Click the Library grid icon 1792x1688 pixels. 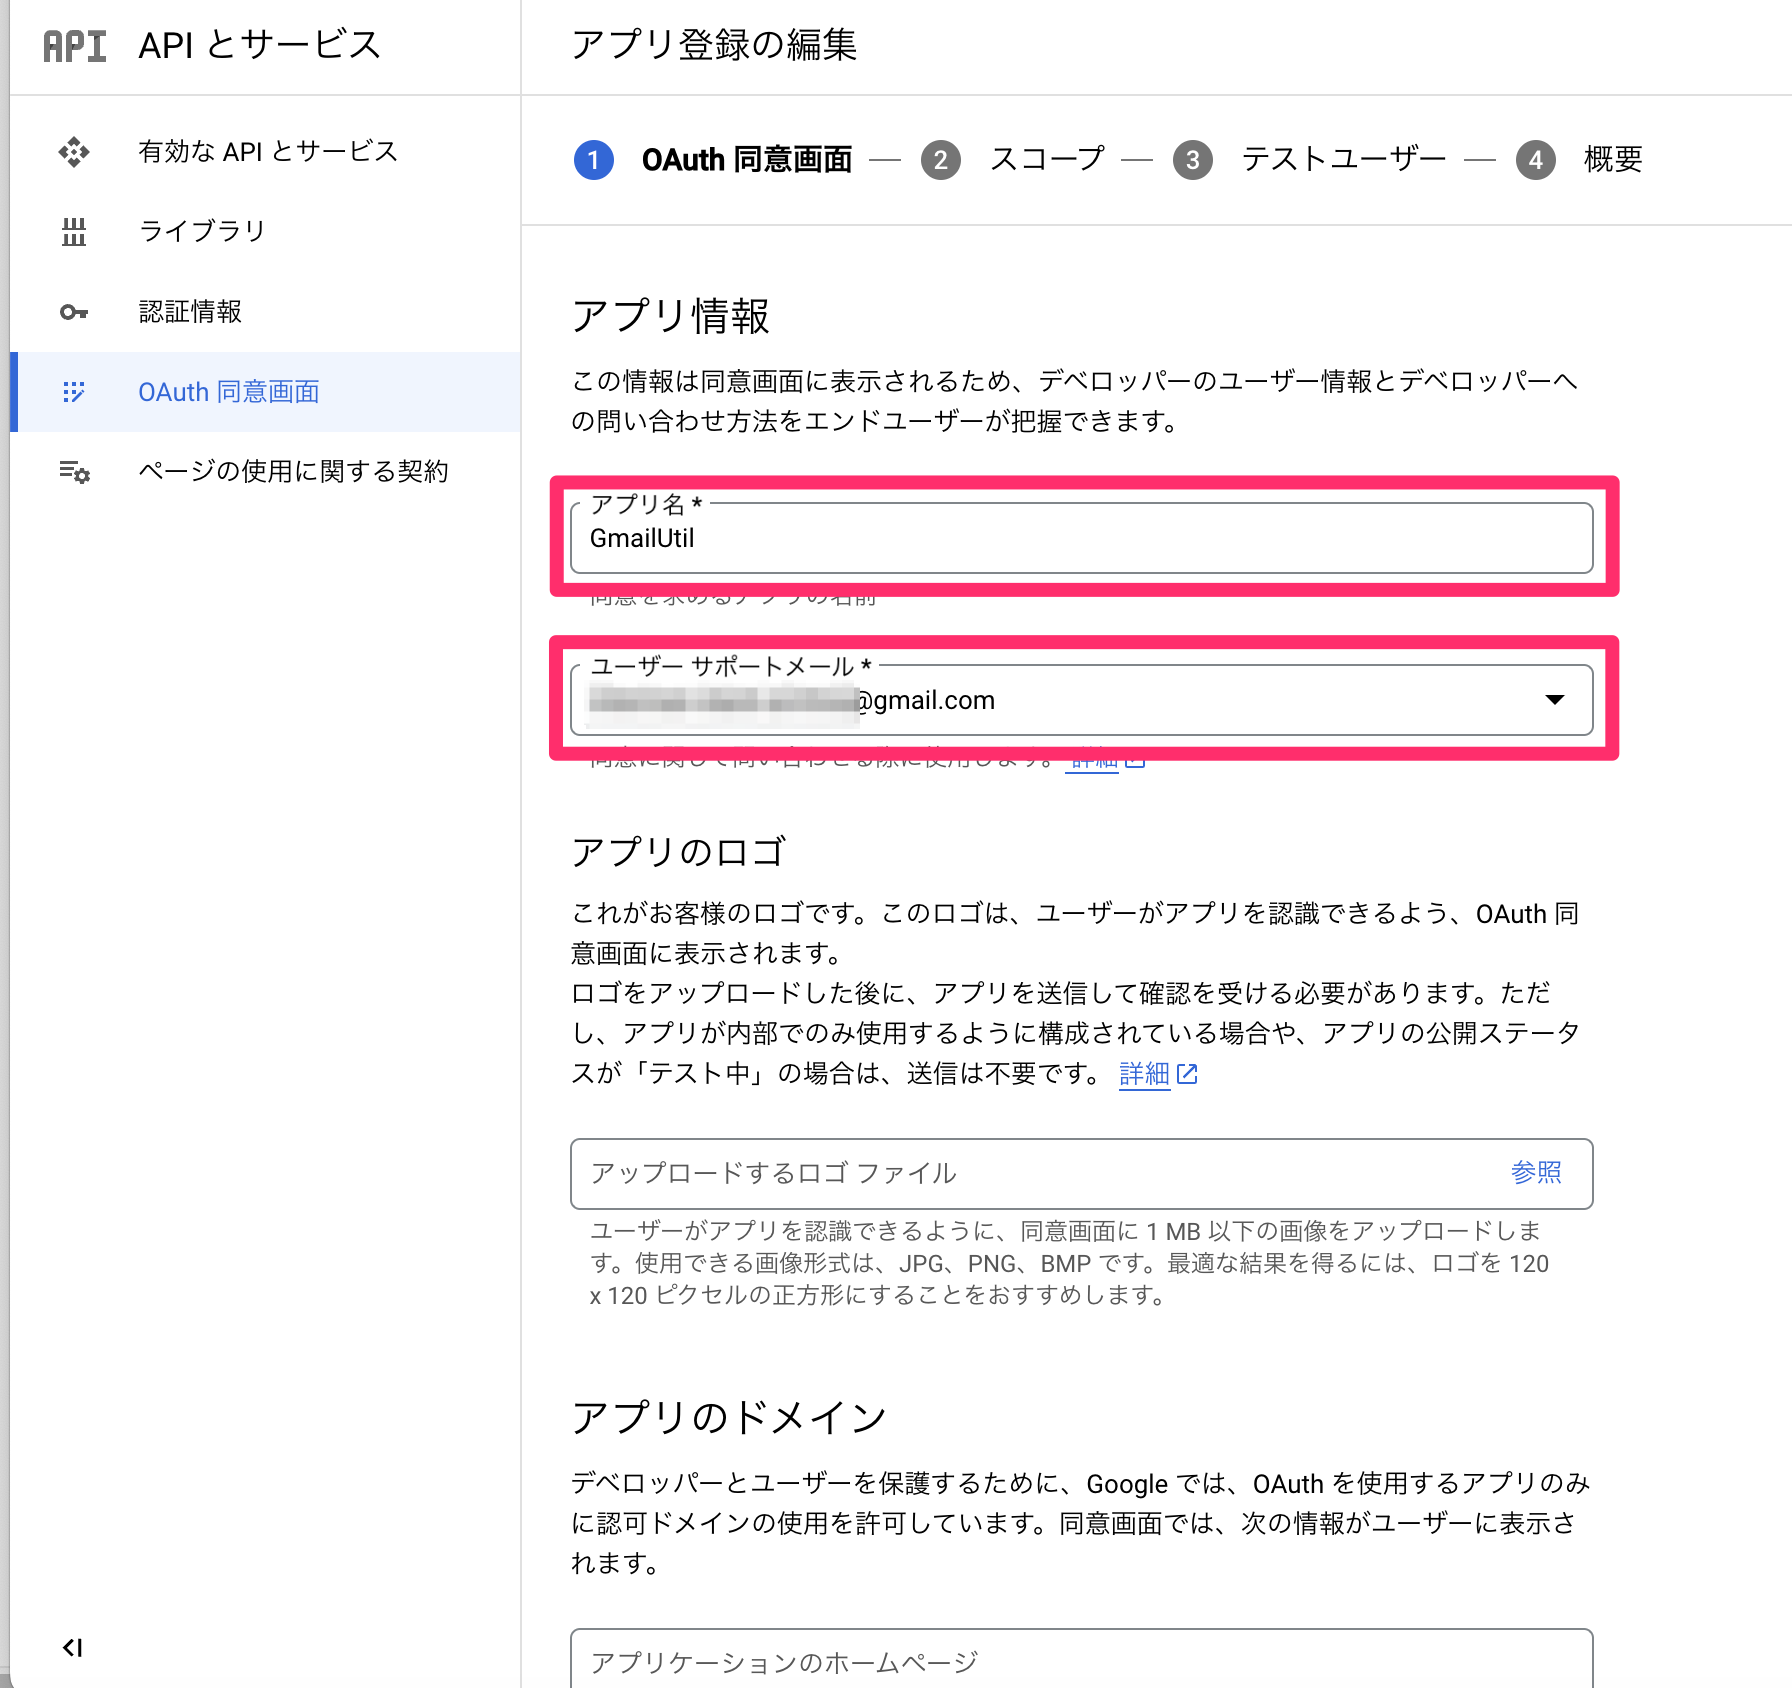point(74,232)
